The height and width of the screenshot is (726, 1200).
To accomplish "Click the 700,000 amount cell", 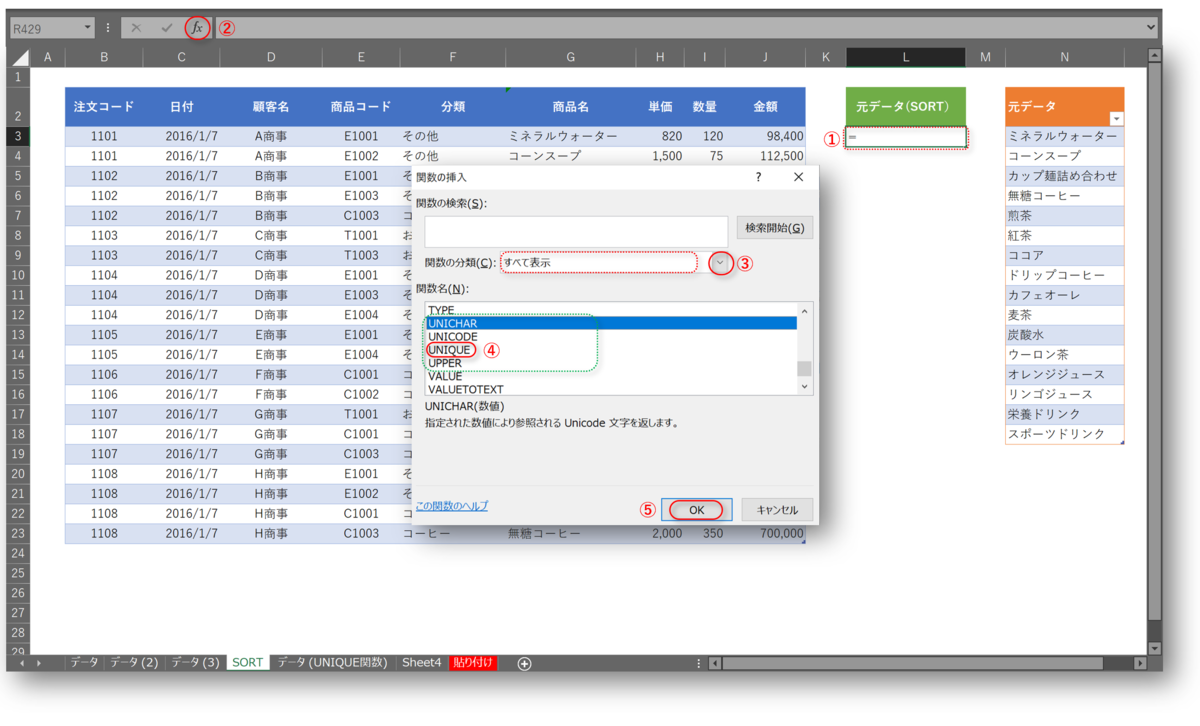I will pos(765,534).
